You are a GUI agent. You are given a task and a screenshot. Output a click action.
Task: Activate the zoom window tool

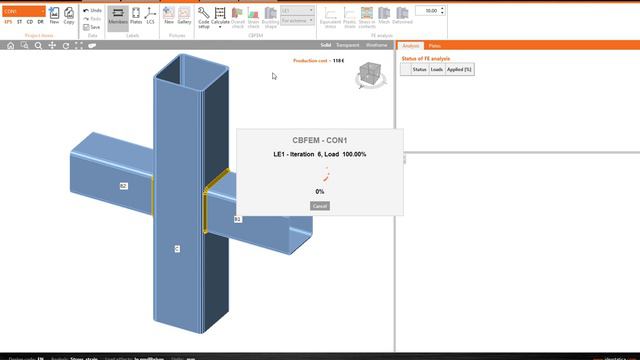[24, 45]
